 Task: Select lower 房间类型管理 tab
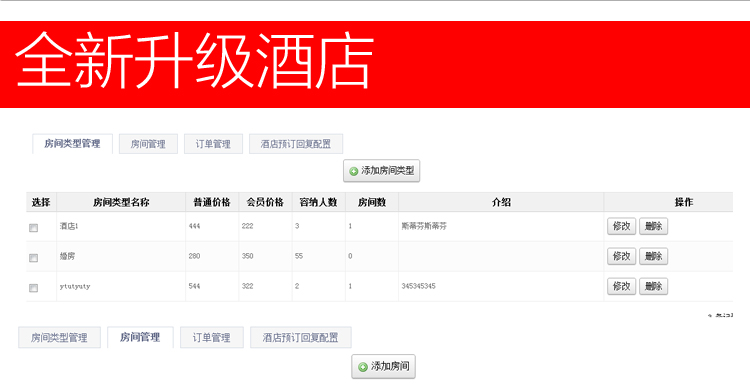tap(59, 338)
